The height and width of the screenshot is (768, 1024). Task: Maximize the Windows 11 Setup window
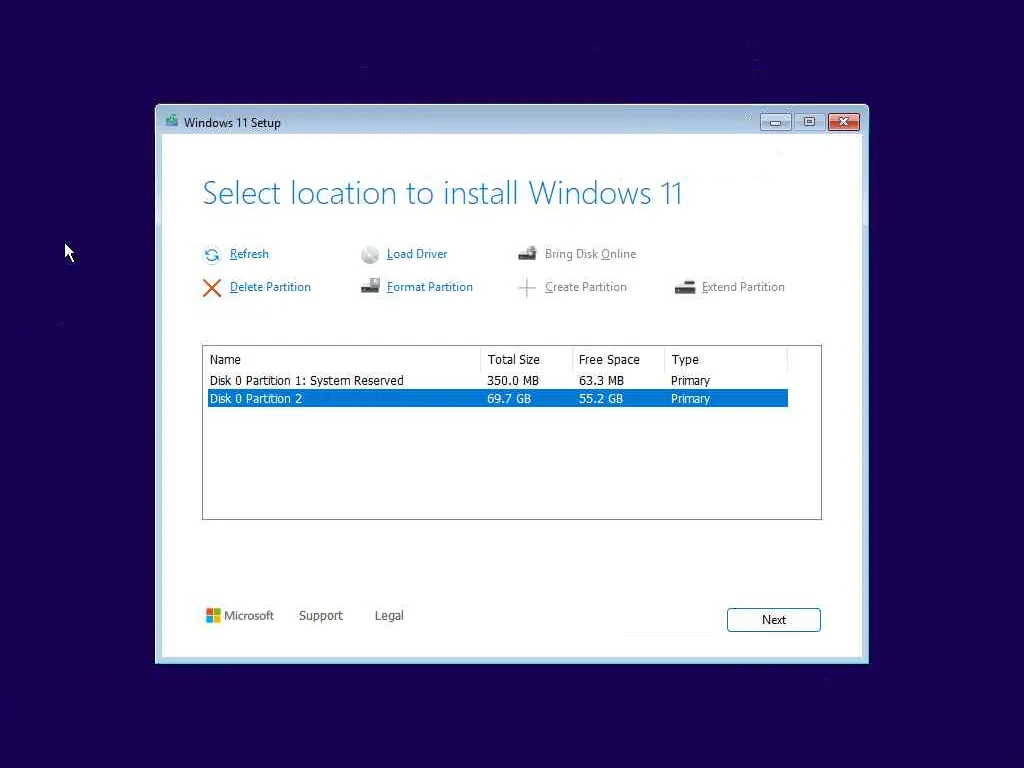(809, 122)
